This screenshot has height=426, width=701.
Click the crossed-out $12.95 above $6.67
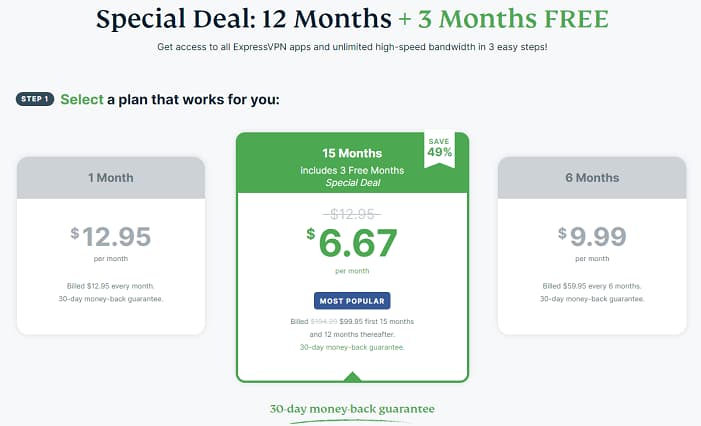(352, 213)
